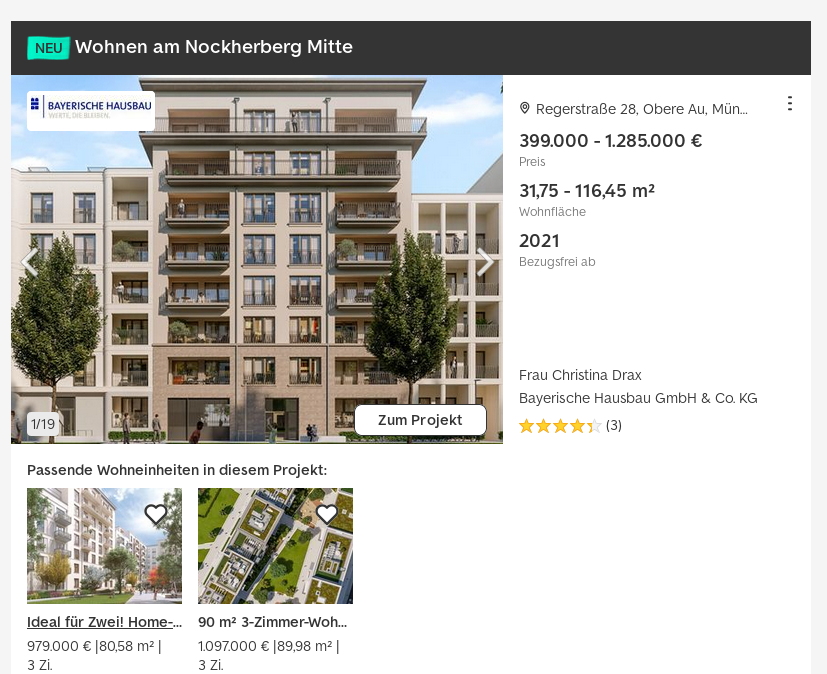
Task: Open the Bayerische Hausbau logo badge
Action: pyautogui.click(x=91, y=111)
